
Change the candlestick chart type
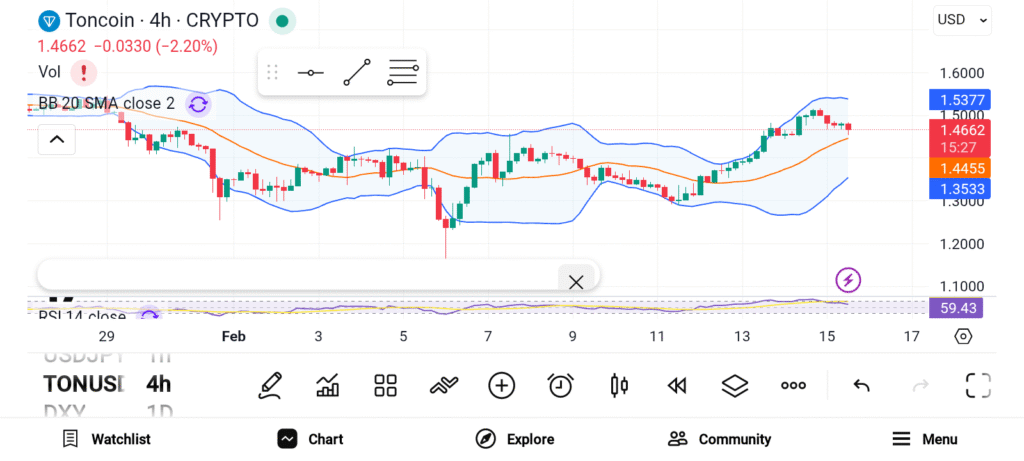pyautogui.click(x=619, y=385)
